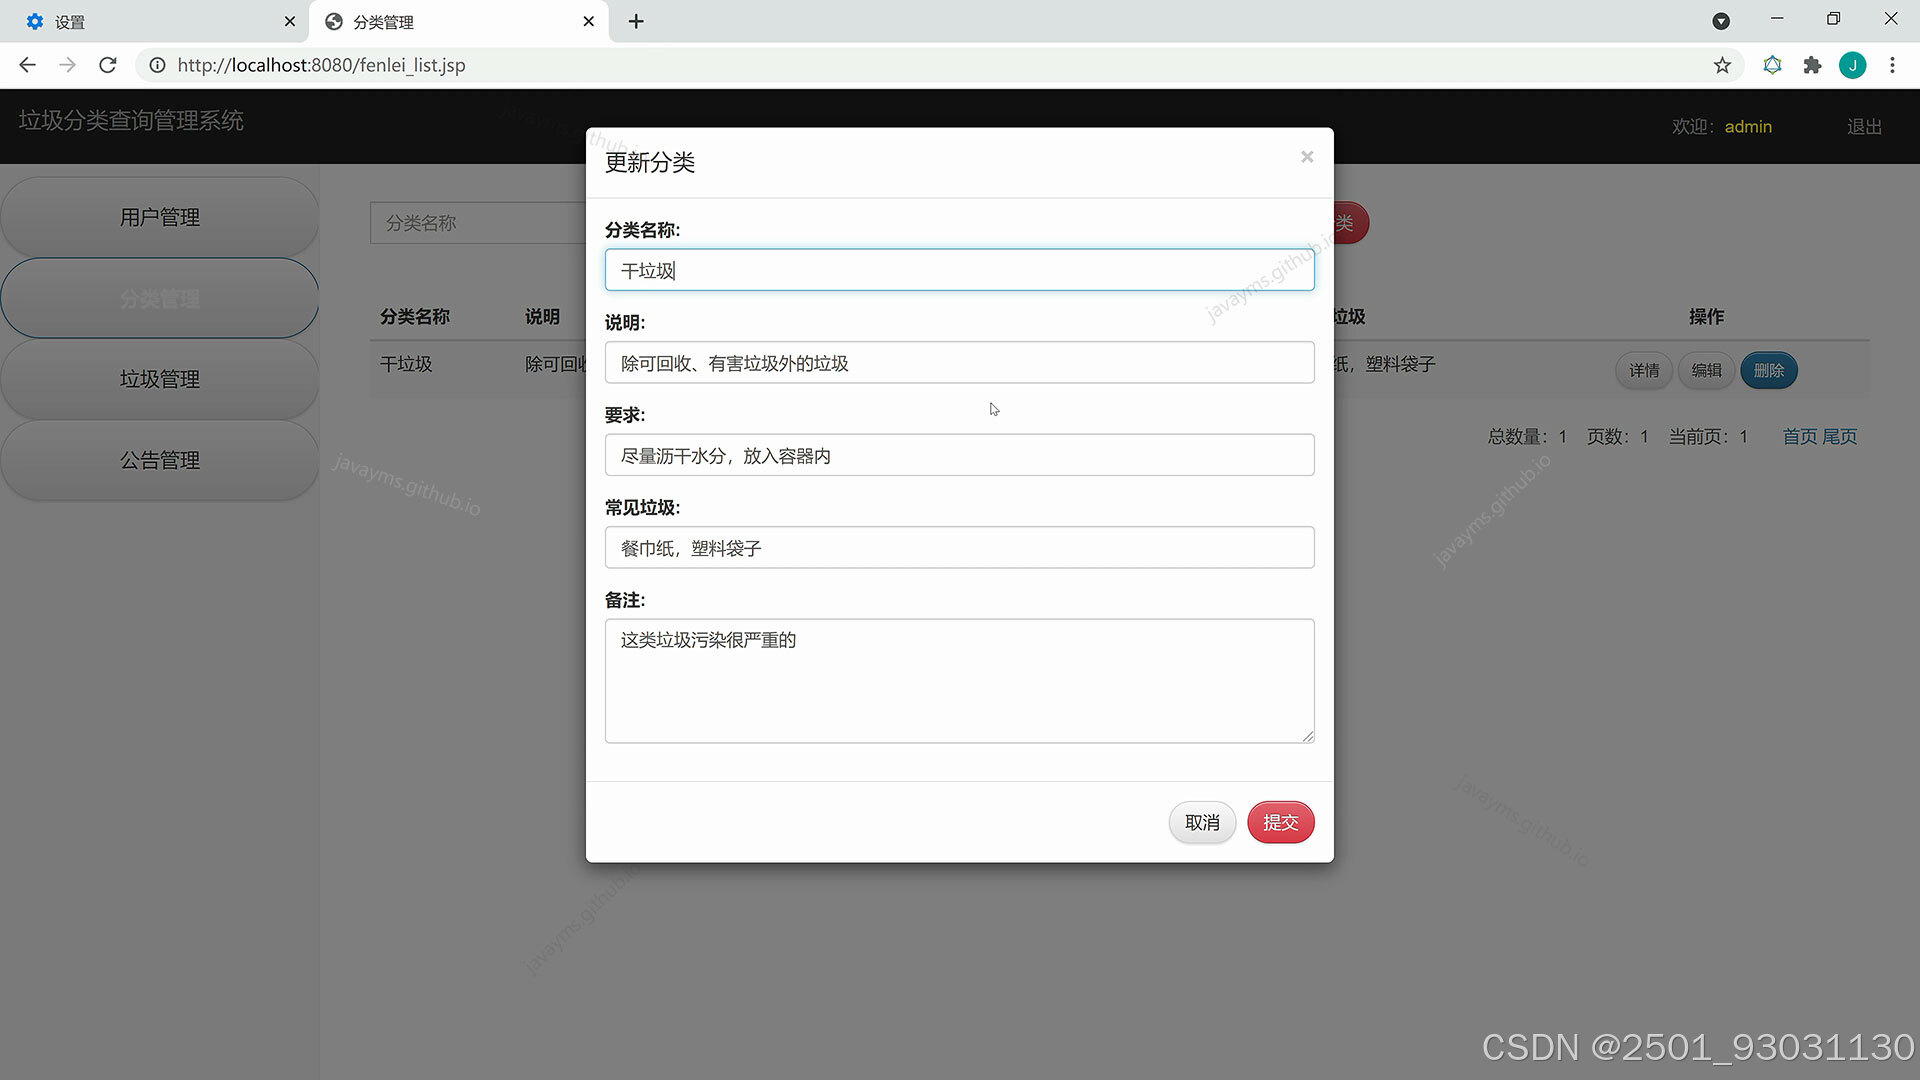Click the textarea resize handle of 备注
Image resolution: width=1920 pixels, height=1080 pixels.
click(x=1308, y=736)
